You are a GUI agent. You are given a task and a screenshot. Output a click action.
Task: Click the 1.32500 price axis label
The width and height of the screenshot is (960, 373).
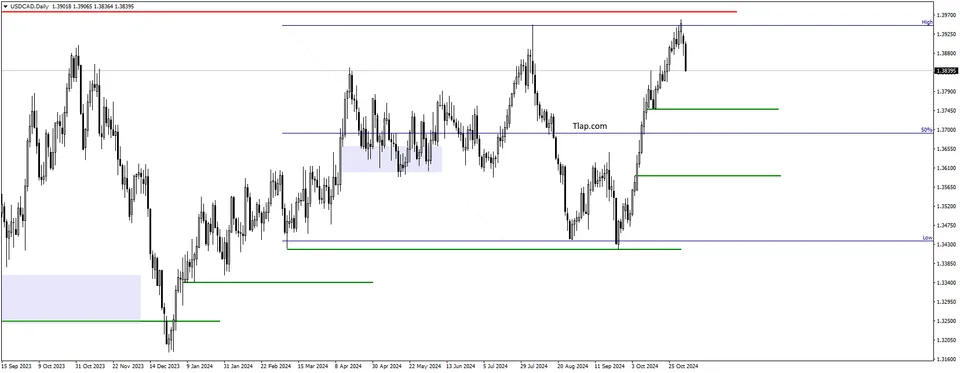[x=947, y=320]
